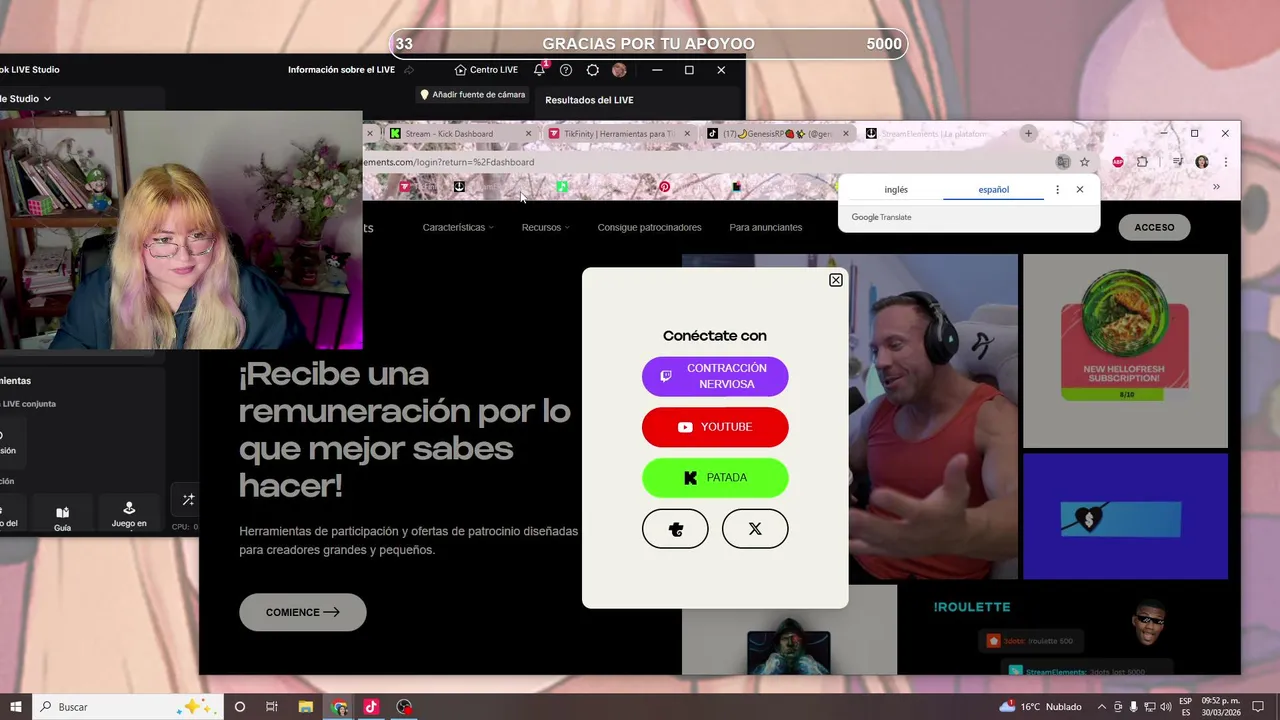Open help question mark in LIVE Studio
Viewport: 1280px width, 720px height.
[566, 70]
